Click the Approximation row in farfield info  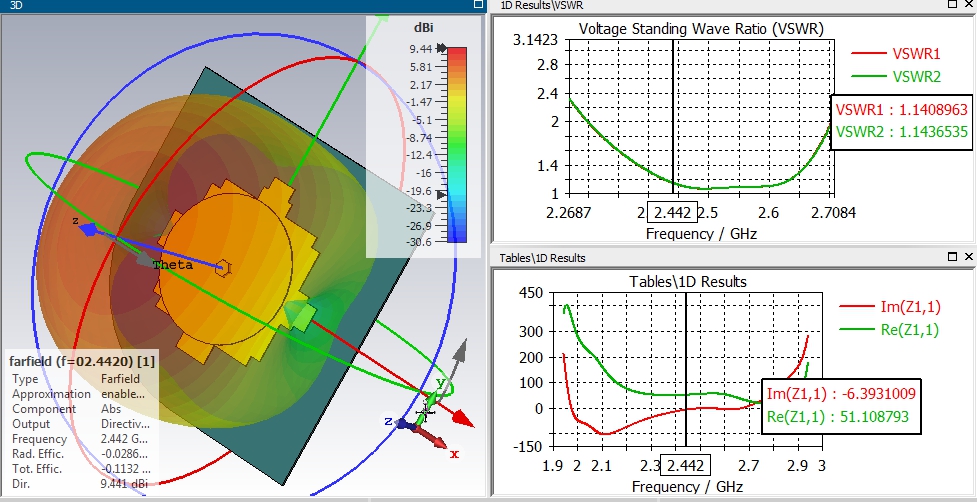[x=79, y=394]
